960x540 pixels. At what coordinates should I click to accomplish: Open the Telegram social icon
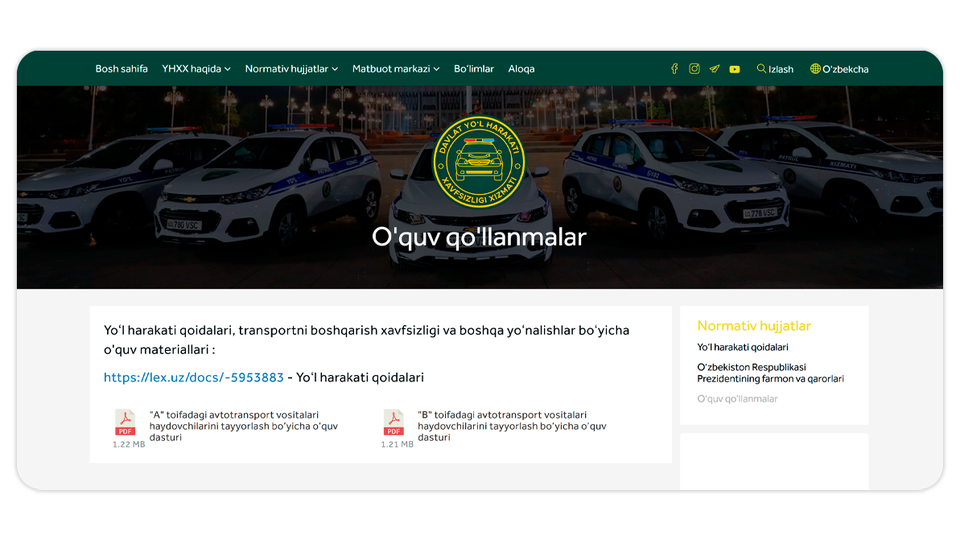click(x=714, y=69)
